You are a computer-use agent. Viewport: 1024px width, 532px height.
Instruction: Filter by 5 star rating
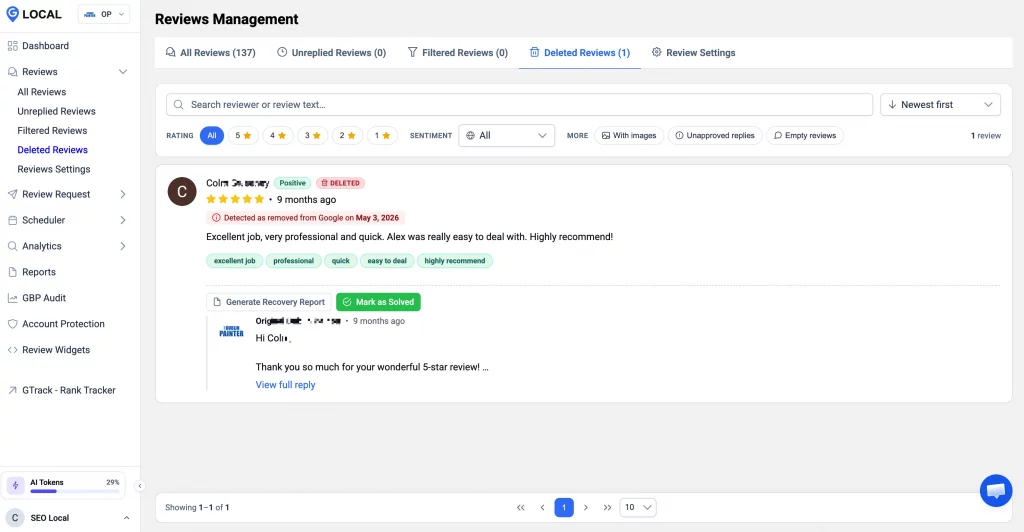pyautogui.click(x=243, y=136)
